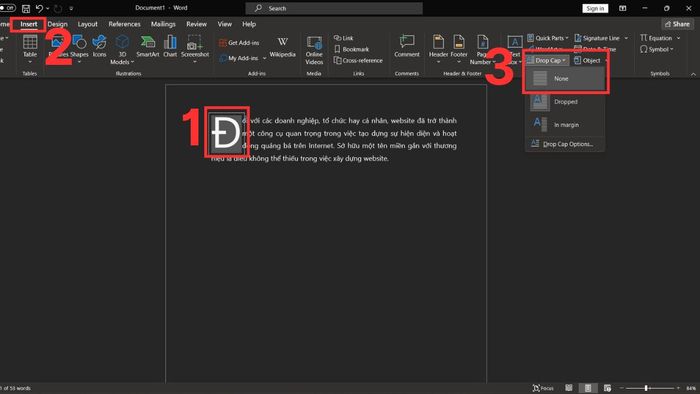Zoom out with the minus button
Viewport: 700px width, 394px height.
pyautogui.click(x=621, y=388)
